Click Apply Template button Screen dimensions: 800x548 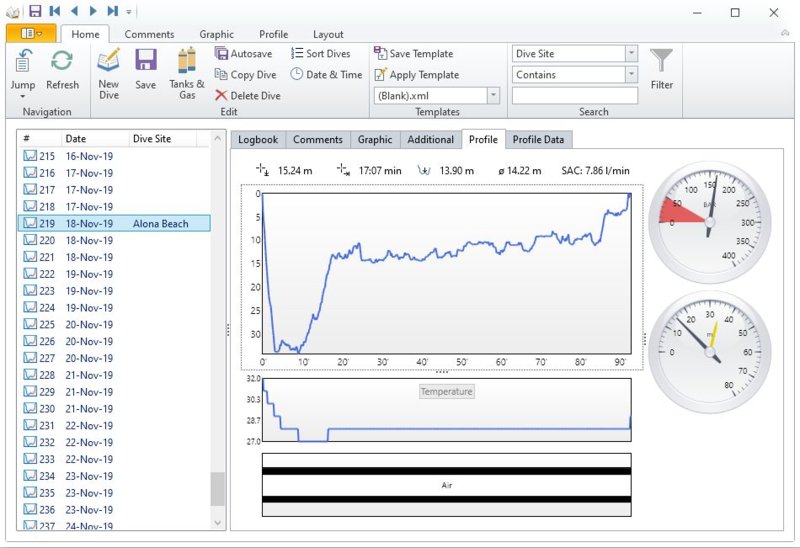coord(416,75)
